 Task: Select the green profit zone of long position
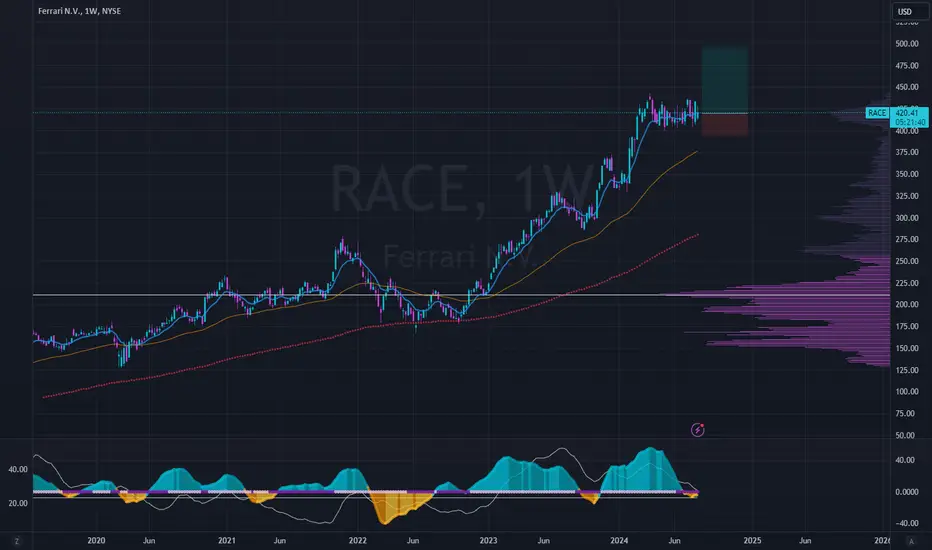725,80
